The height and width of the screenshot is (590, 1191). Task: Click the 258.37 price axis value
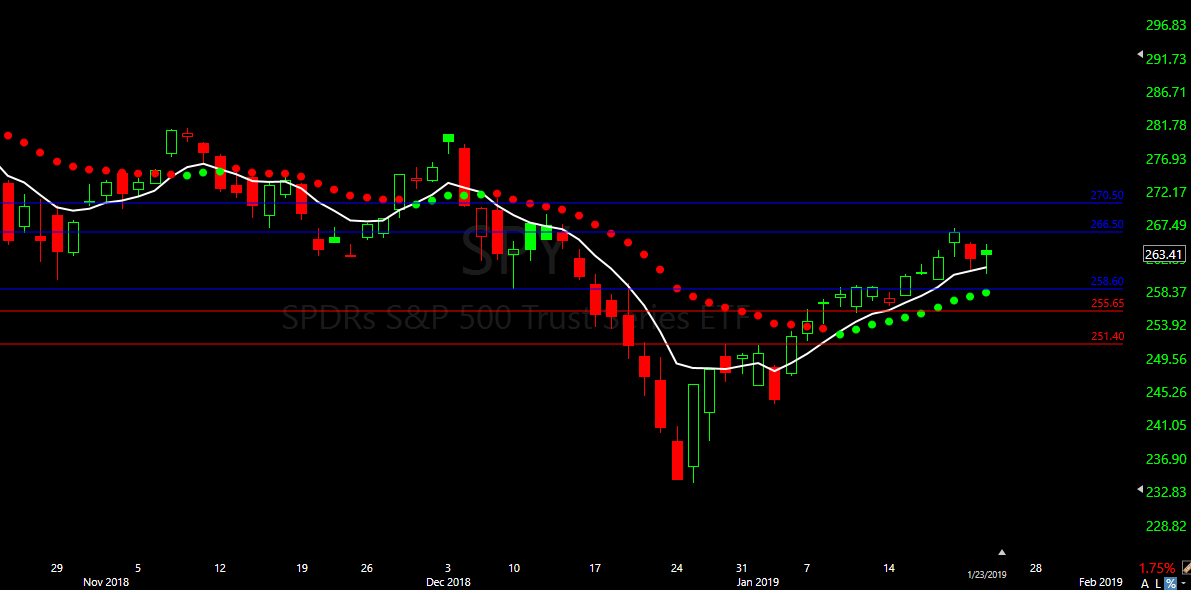(1166, 292)
